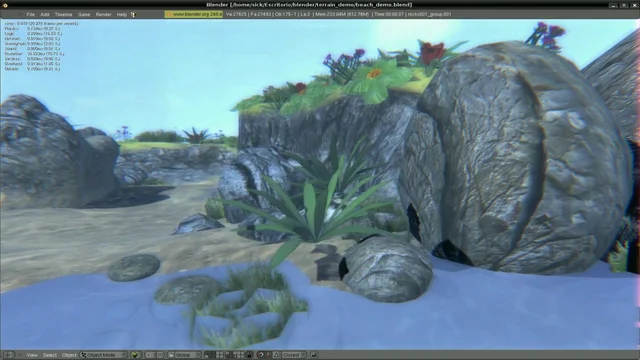Open the File menu
This screenshot has width=640, height=360.
[x=30, y=14]
